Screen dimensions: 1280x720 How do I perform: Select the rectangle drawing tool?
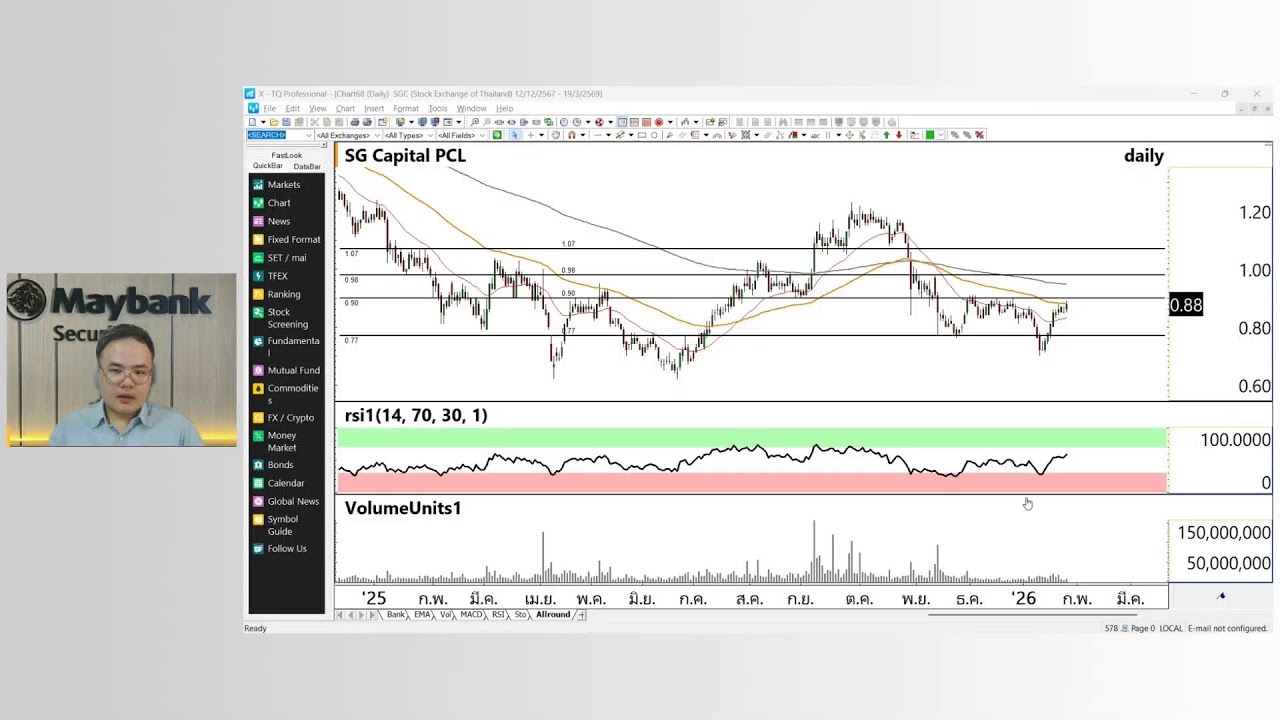point(642,135)
